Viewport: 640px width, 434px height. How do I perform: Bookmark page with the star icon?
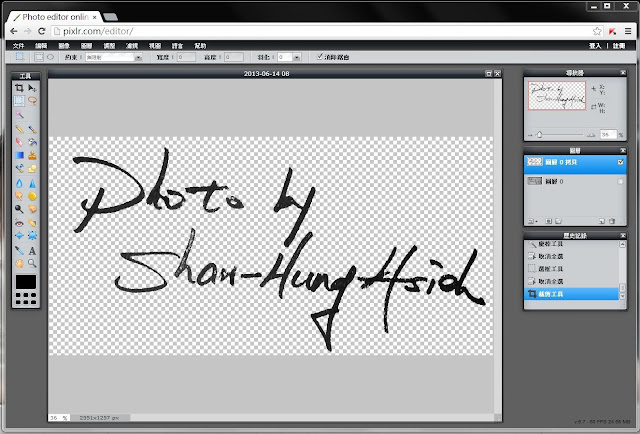click(597, 31)
